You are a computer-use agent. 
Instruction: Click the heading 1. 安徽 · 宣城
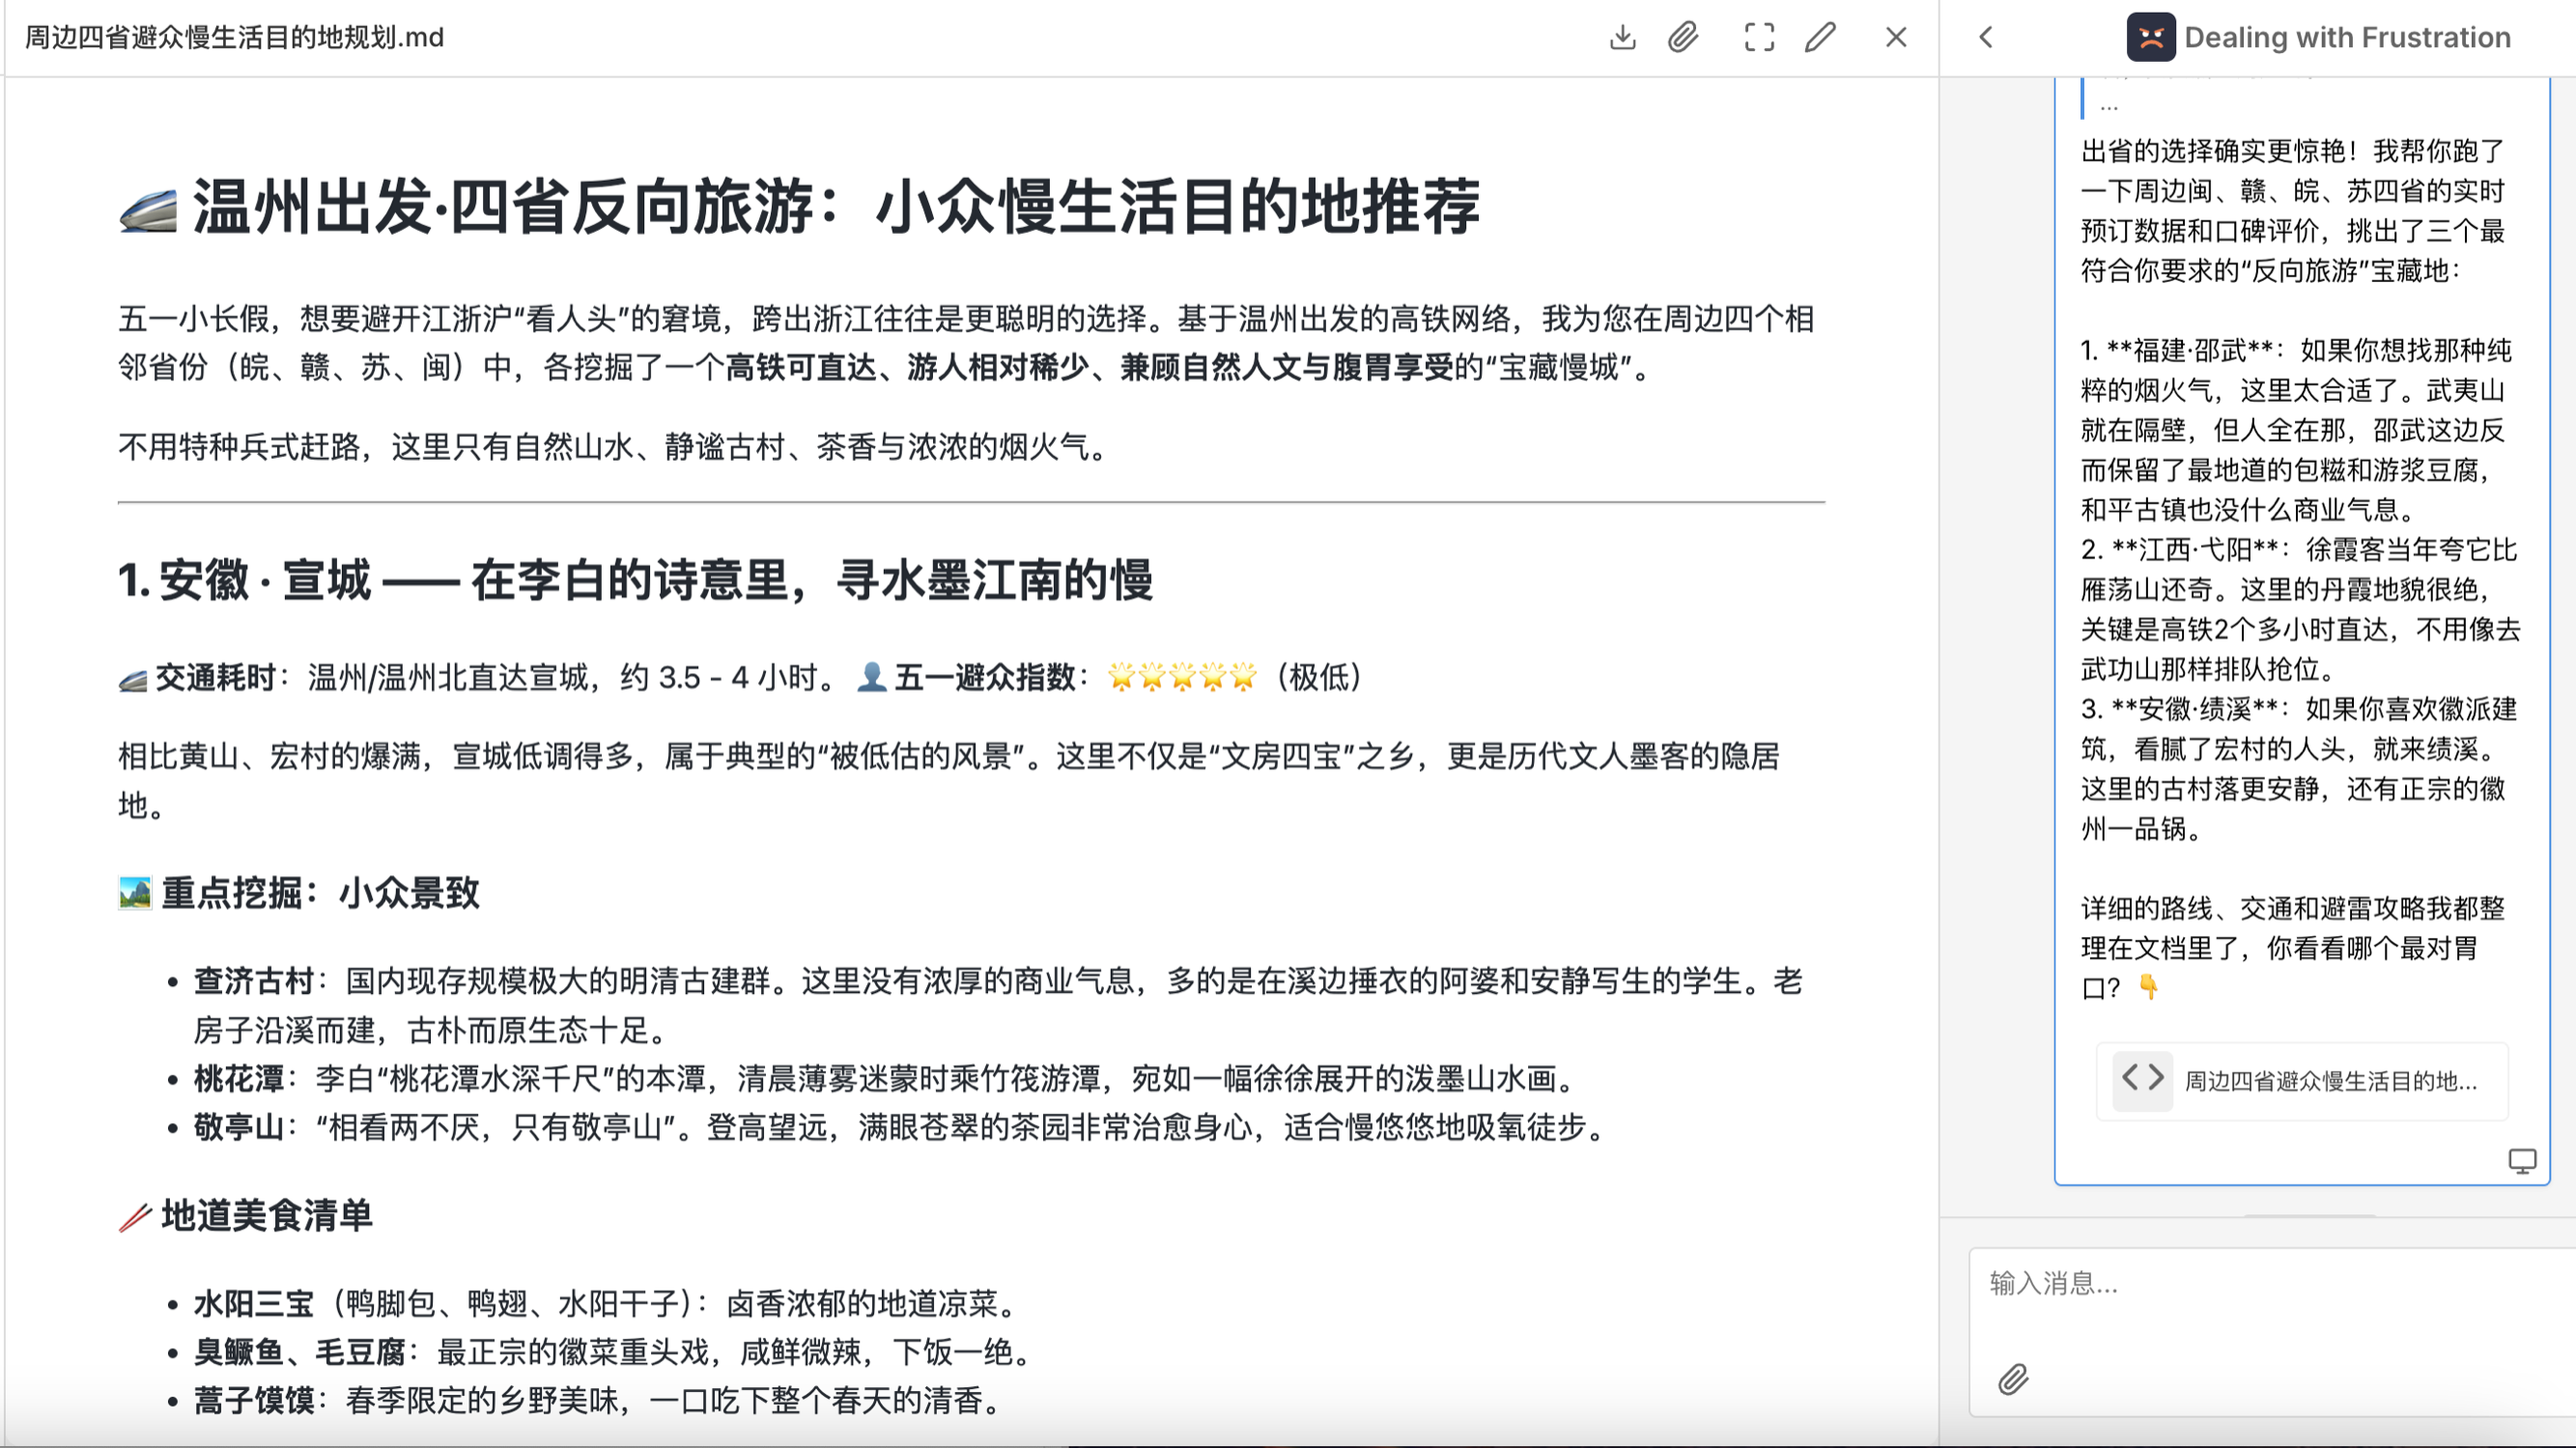(x=635, y=580)
